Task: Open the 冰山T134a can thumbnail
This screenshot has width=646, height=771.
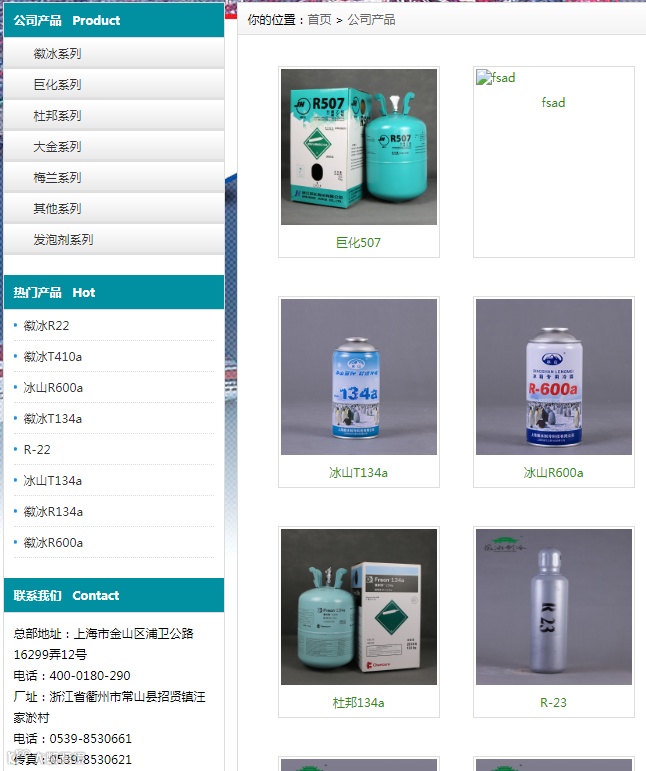Action: pyautogui.click(x=359, y=377)
